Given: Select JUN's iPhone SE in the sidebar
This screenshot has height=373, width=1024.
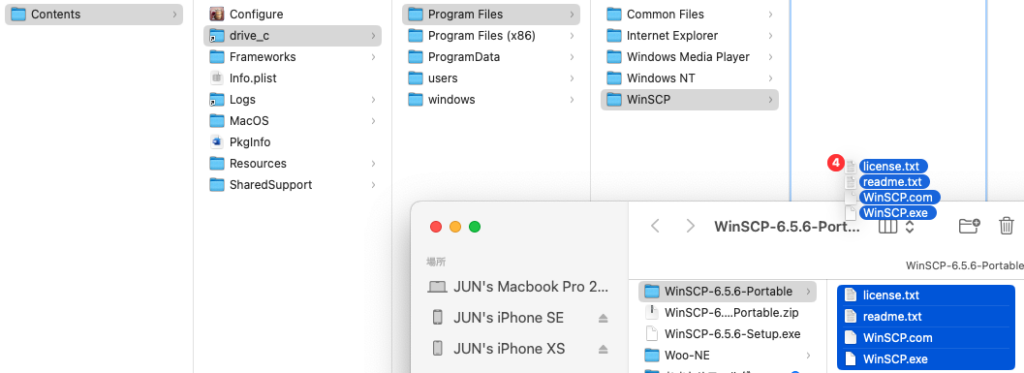Looking at the screenshot, I should point(518,318).
